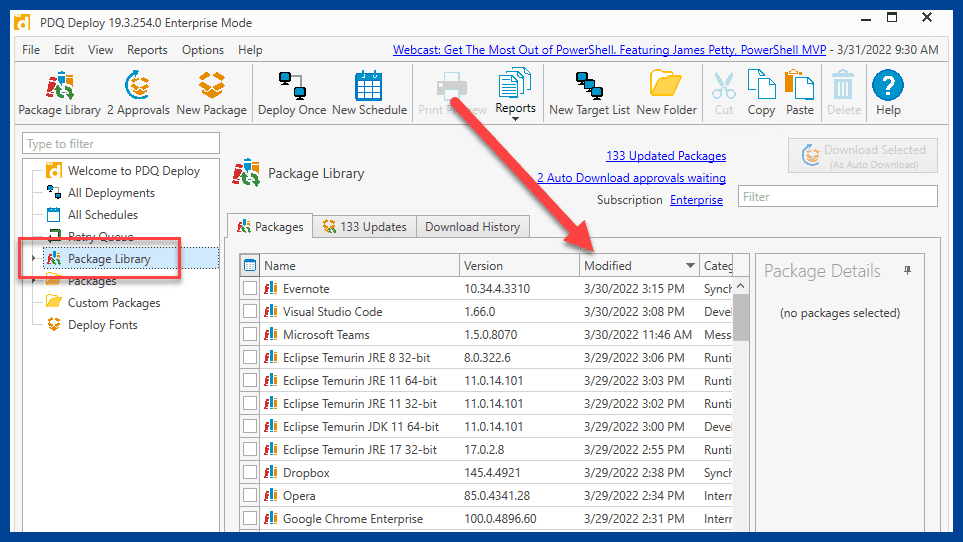963x542 pixels.
Task: Open the Reports toolbar dropdown
Action: [x=515, y=93]
